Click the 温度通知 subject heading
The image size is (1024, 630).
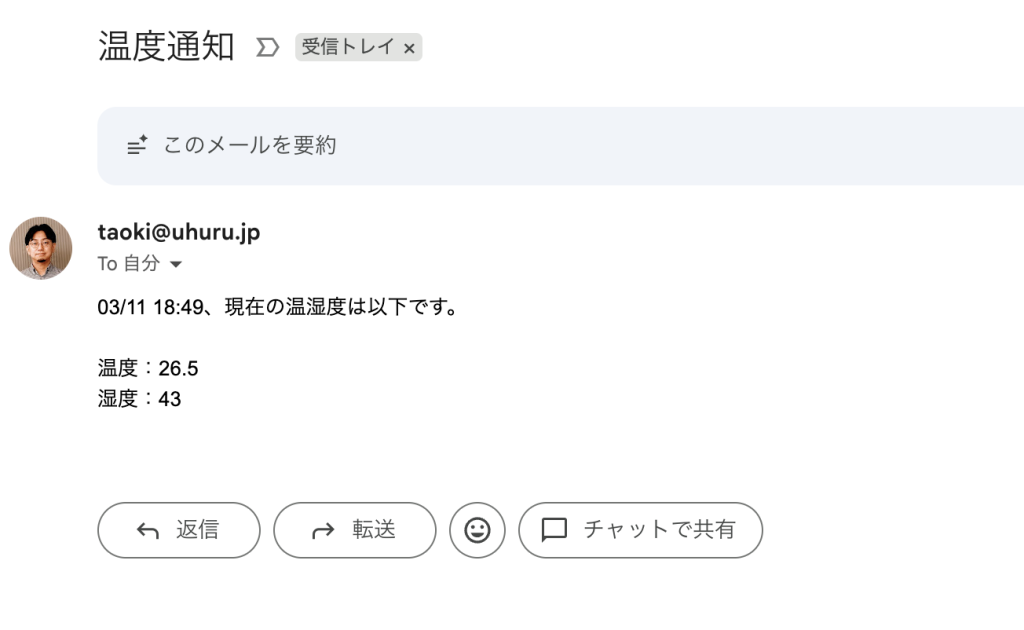point(166,46)
